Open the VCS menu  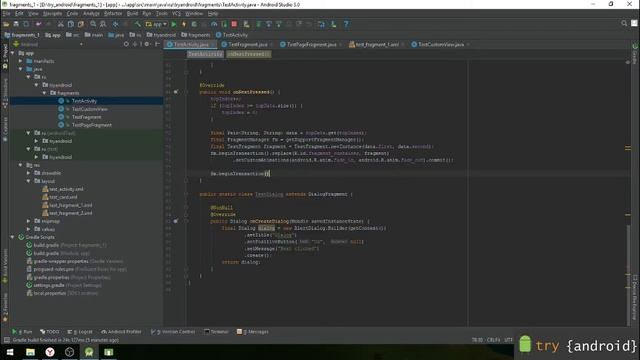click(176, 13)
